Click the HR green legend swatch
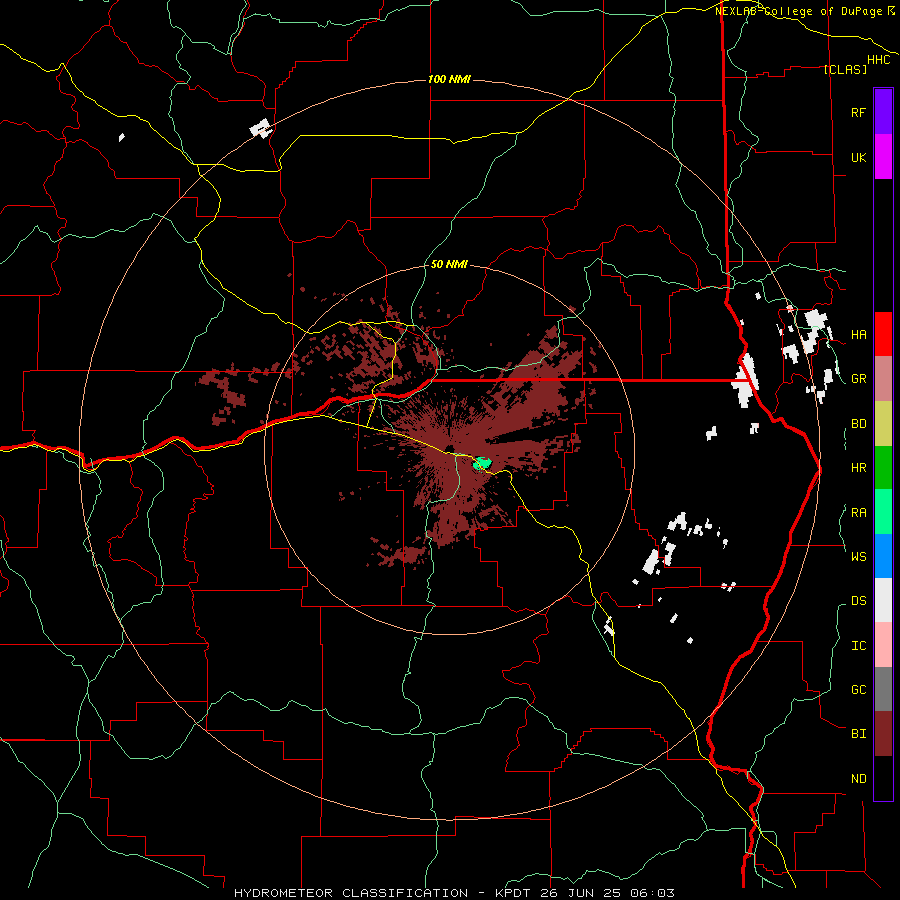The image size is (900, 900). (x=883, y=468)
